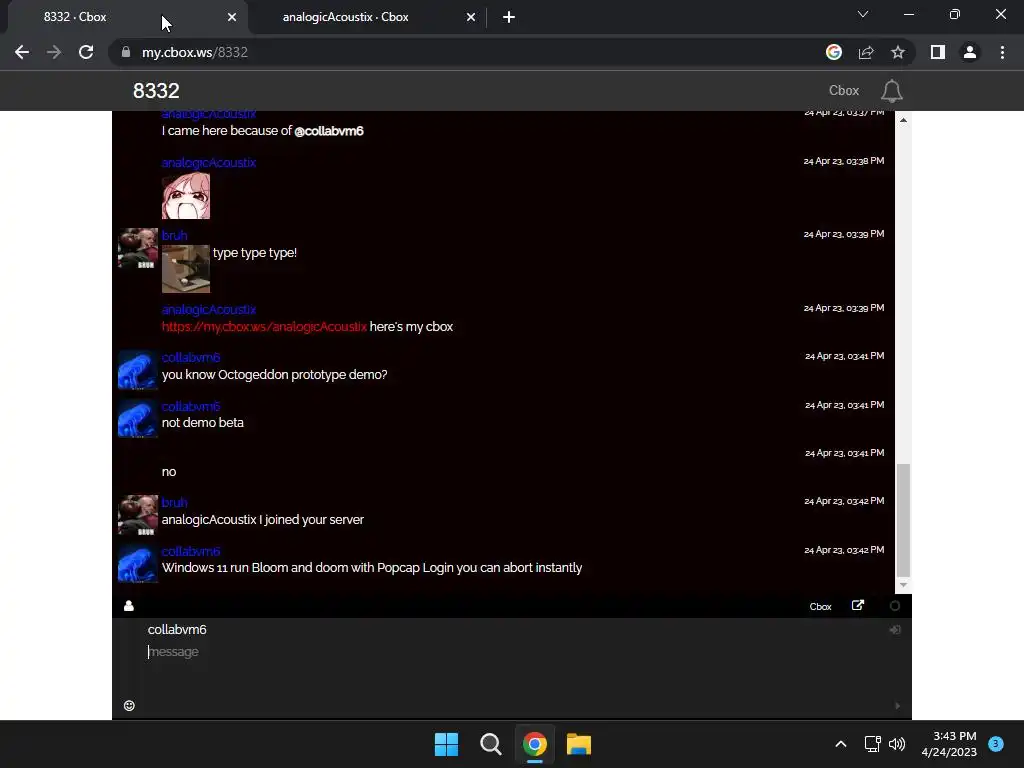Open File Explorer from the taskbar
Screen dimensions: 1024x768
point(579,744)
